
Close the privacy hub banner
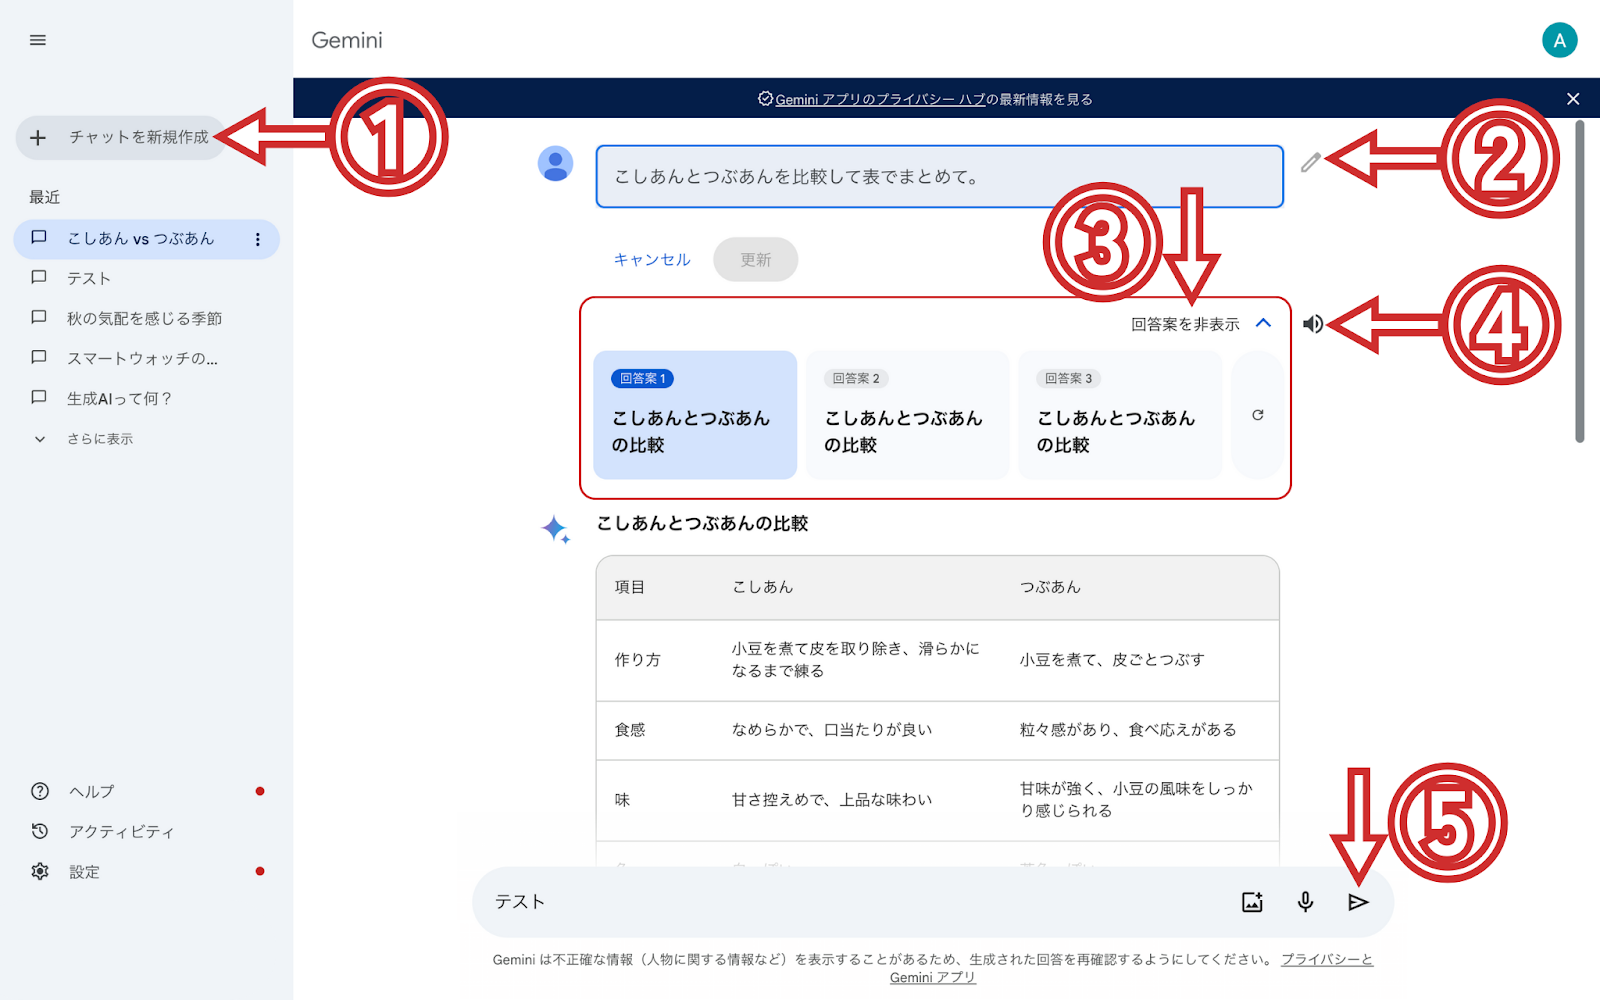(x=1573, y=99)
